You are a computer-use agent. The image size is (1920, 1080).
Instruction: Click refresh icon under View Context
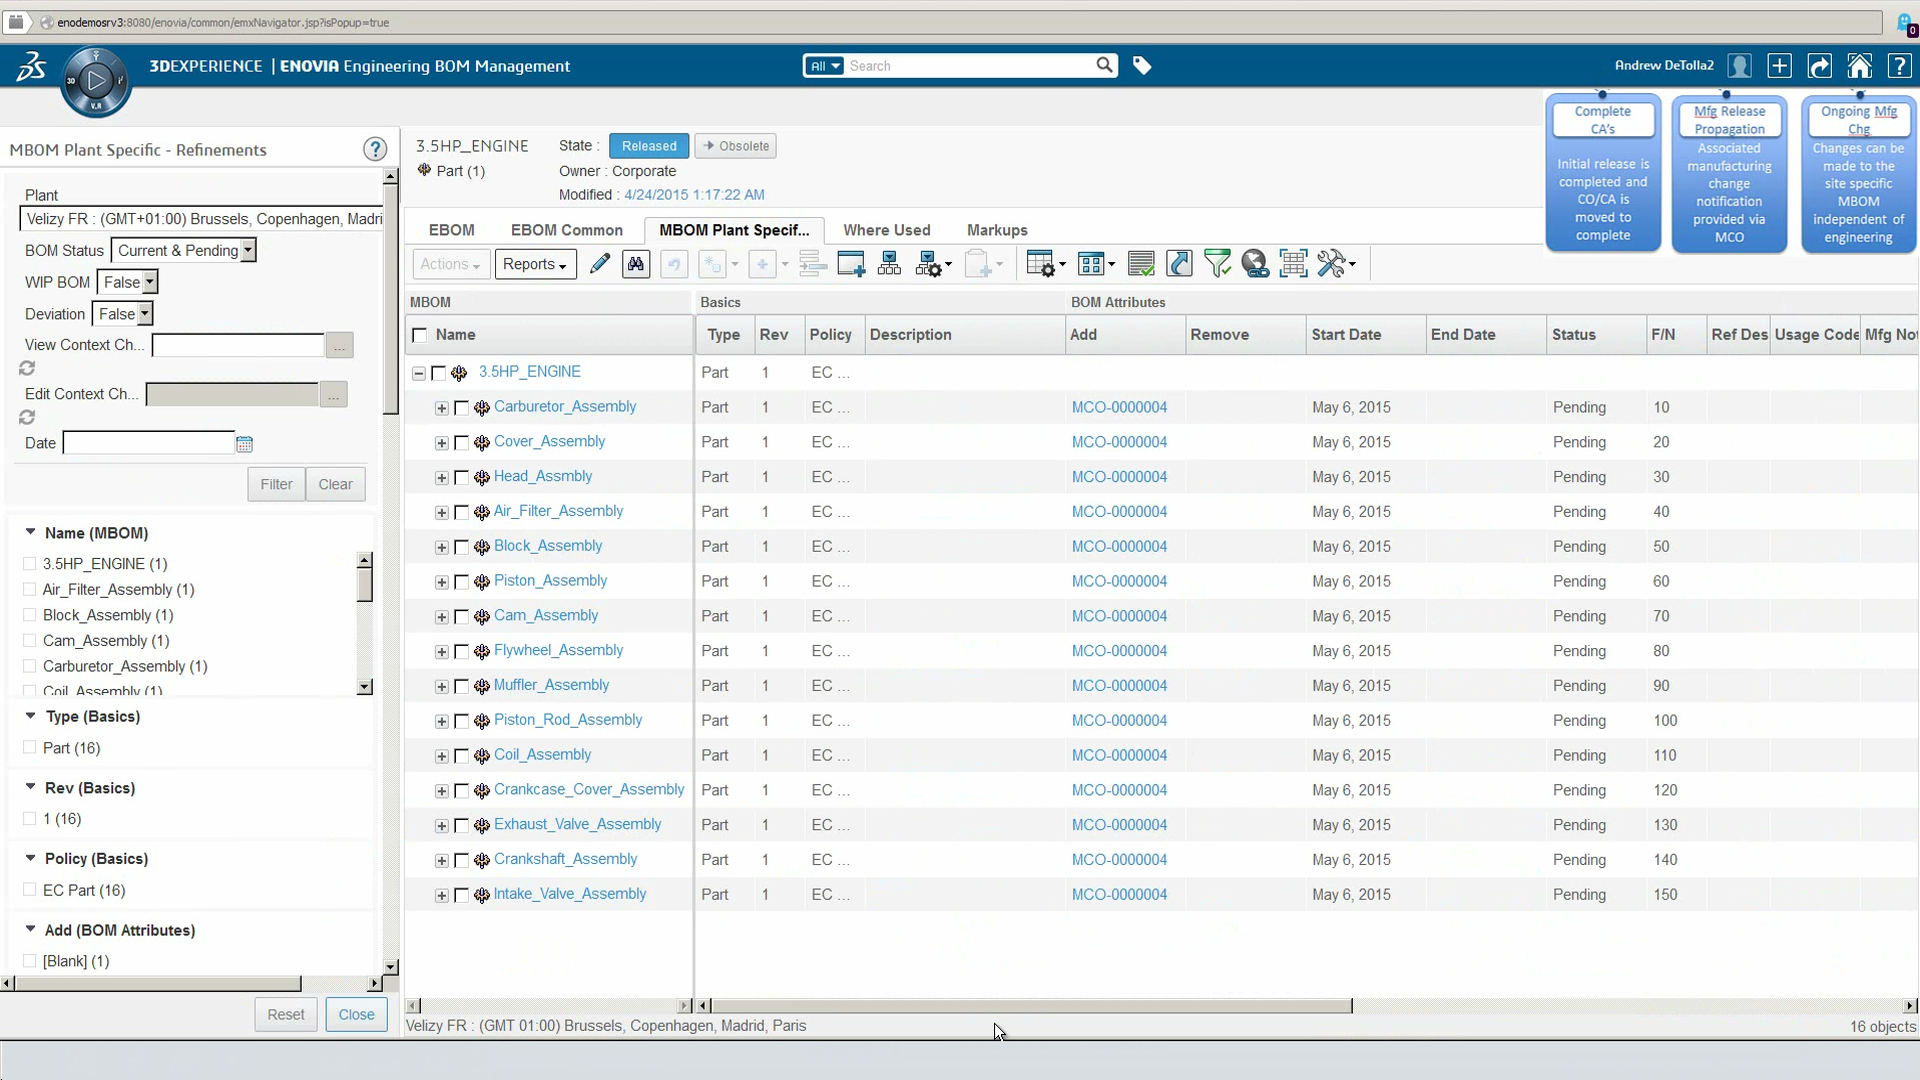coord(27,369)
